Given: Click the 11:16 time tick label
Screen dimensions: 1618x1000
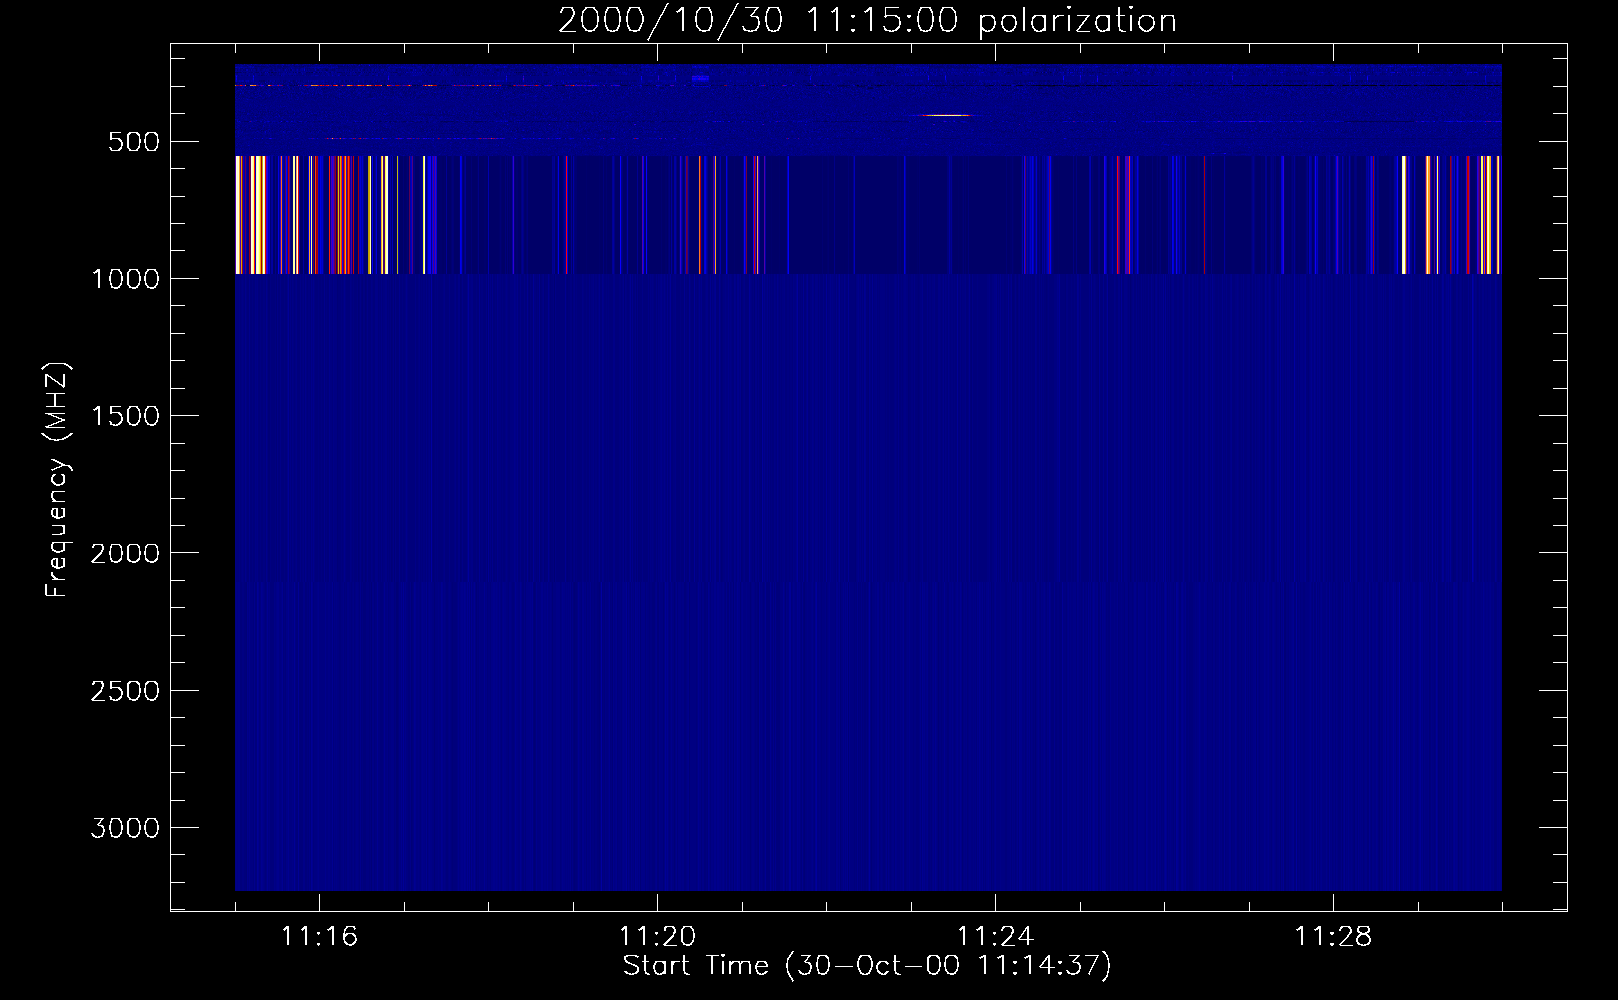Looking at the screenshot, I should pos(319,937).
